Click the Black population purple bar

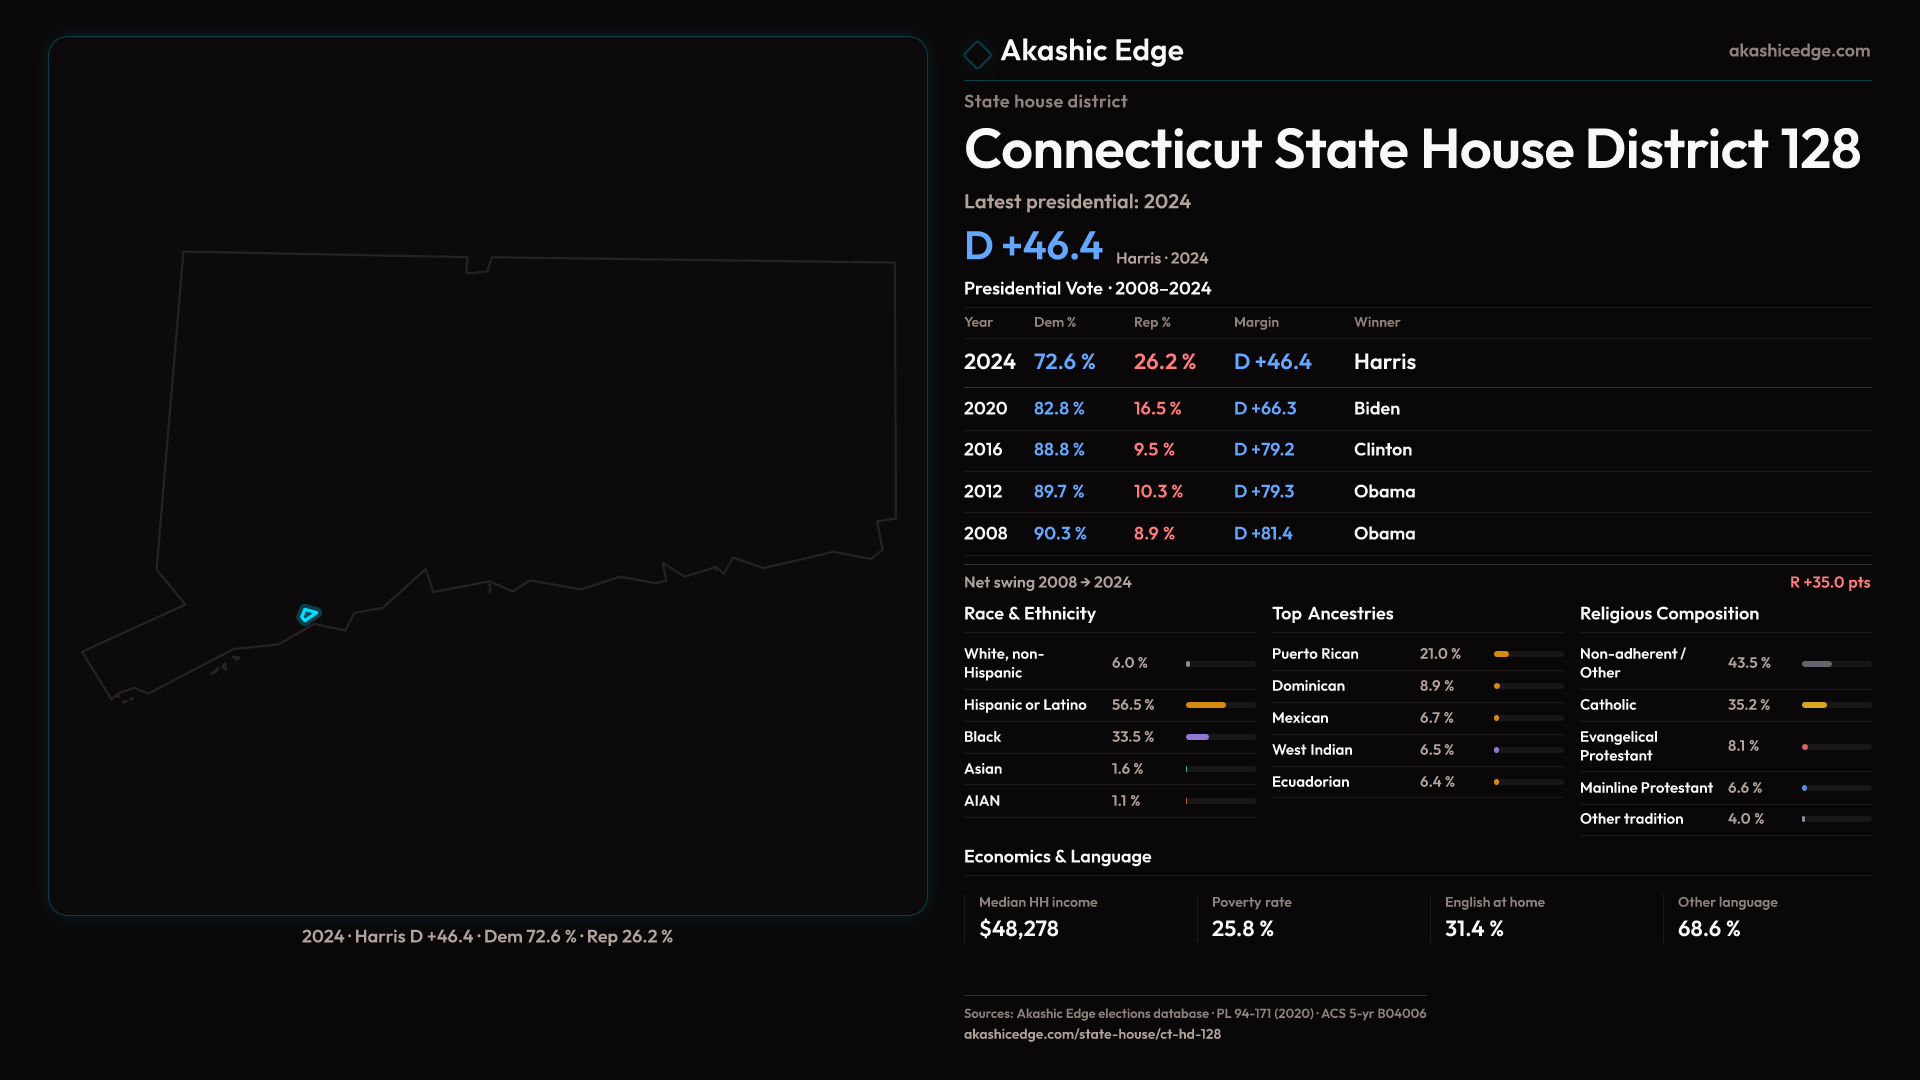click(x=1197, y=737)
